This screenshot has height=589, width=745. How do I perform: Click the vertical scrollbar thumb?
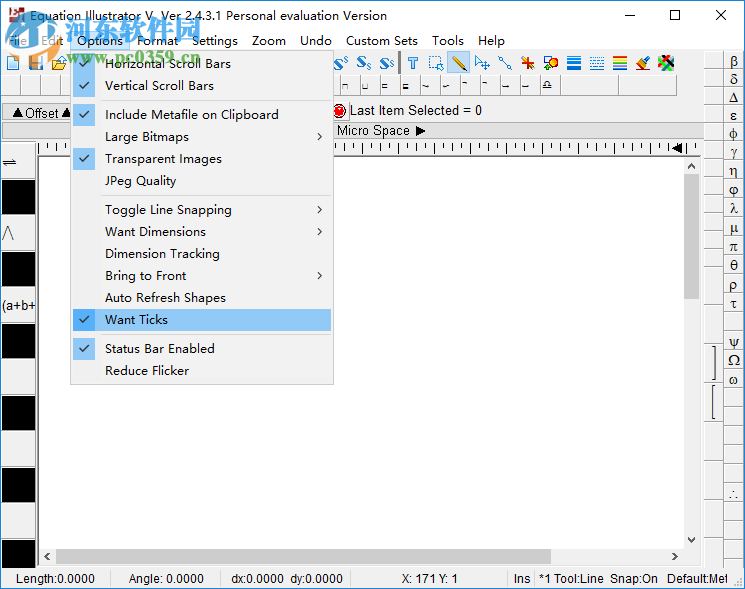pos(691,236)
